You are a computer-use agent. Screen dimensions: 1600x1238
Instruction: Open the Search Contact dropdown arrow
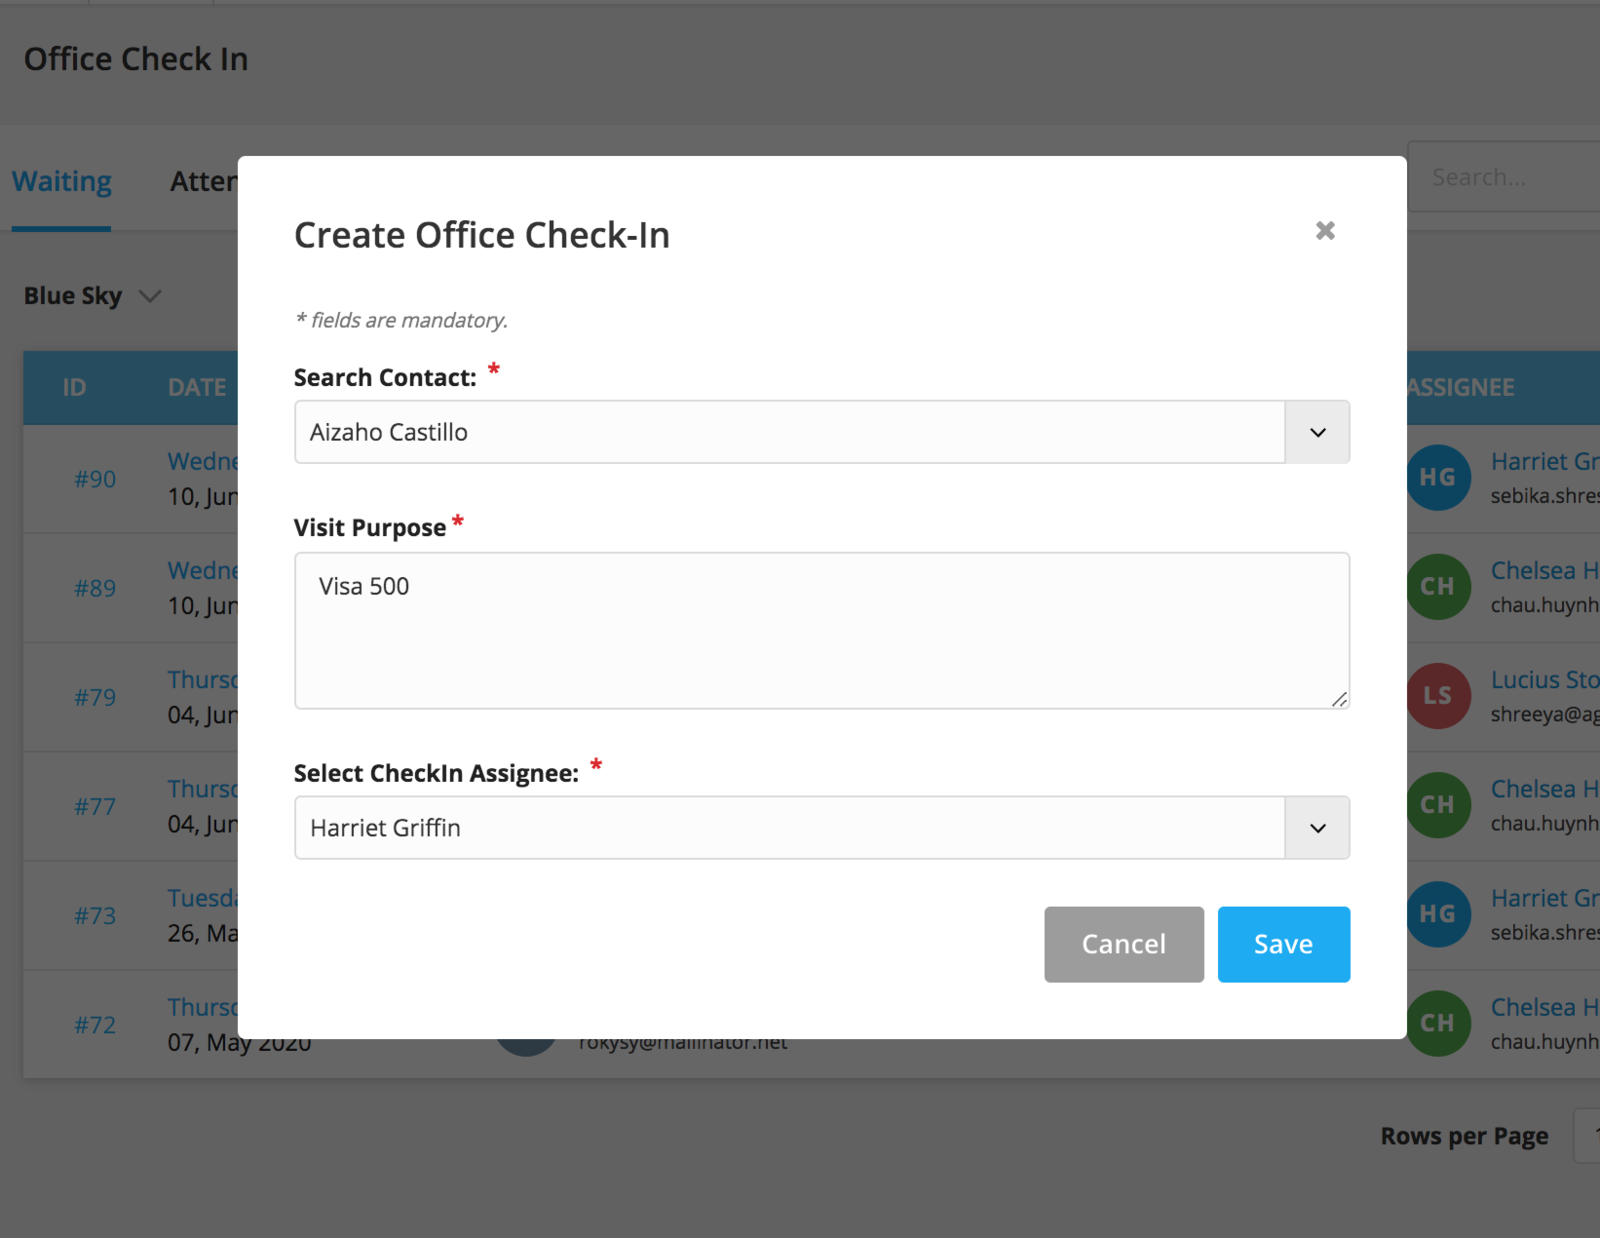click(x=1317, y=432)
